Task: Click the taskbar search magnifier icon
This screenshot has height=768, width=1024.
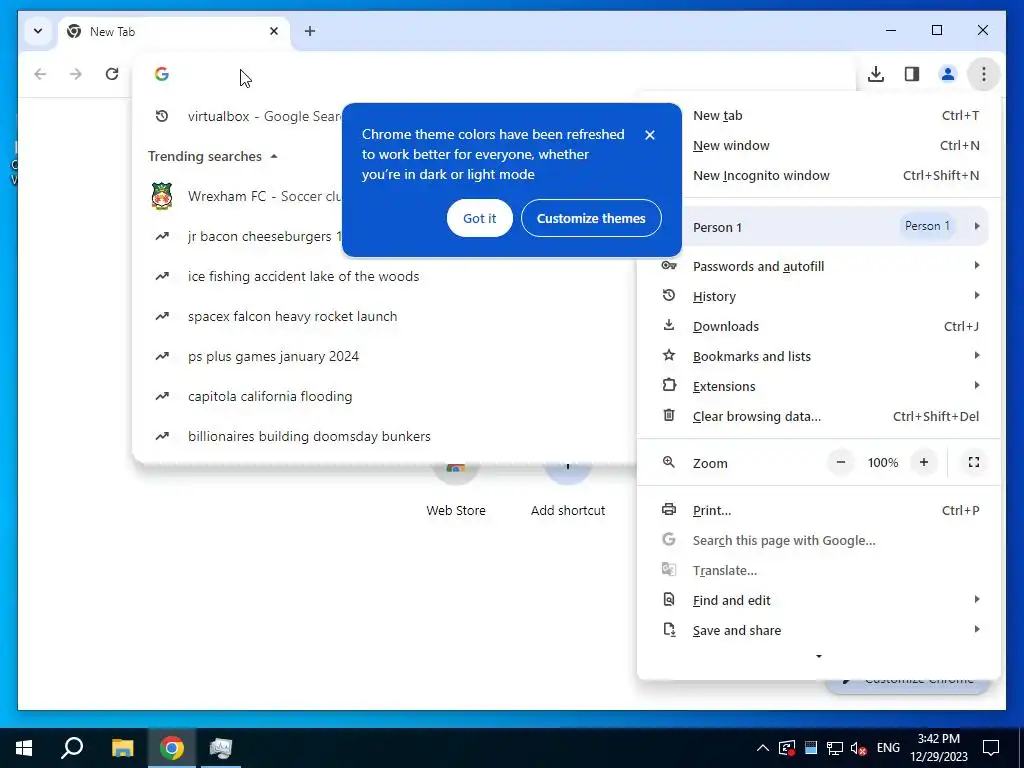Action: coord(72,748)
